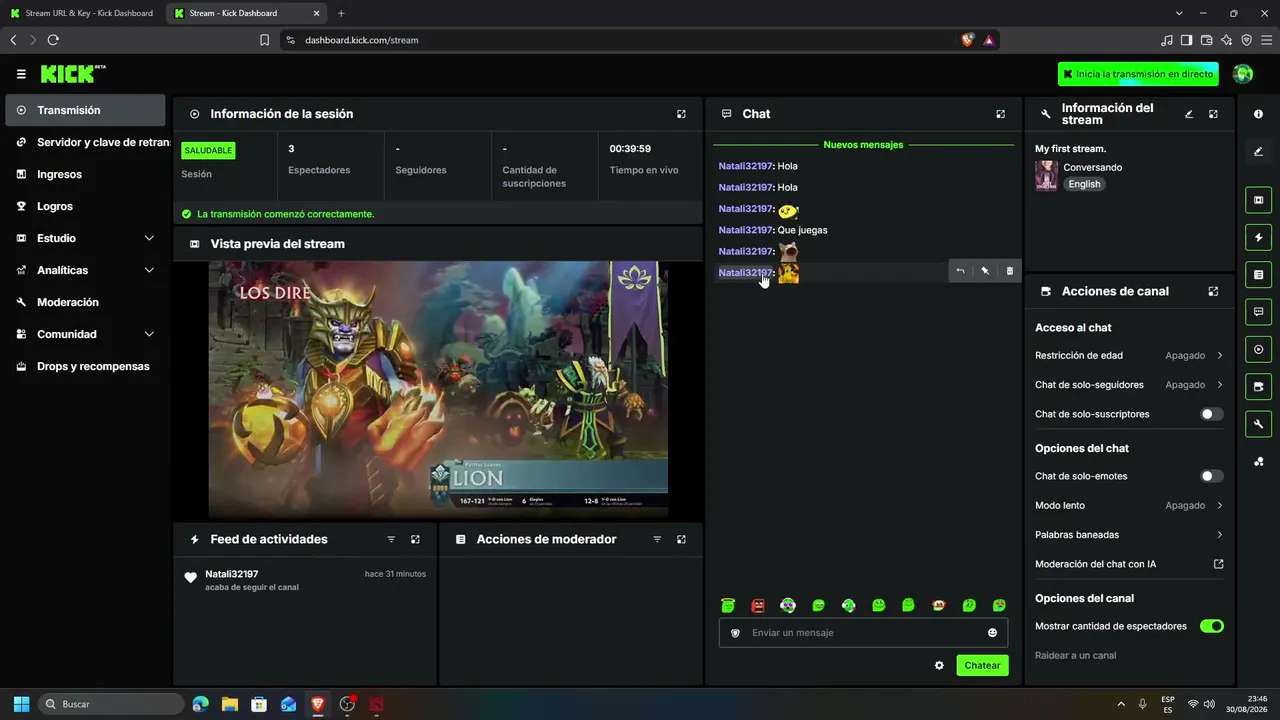Viewport: 1280px width, 720px height.
Task: Open Chat de solo-seguidores options
Action: click(1129, 385)
